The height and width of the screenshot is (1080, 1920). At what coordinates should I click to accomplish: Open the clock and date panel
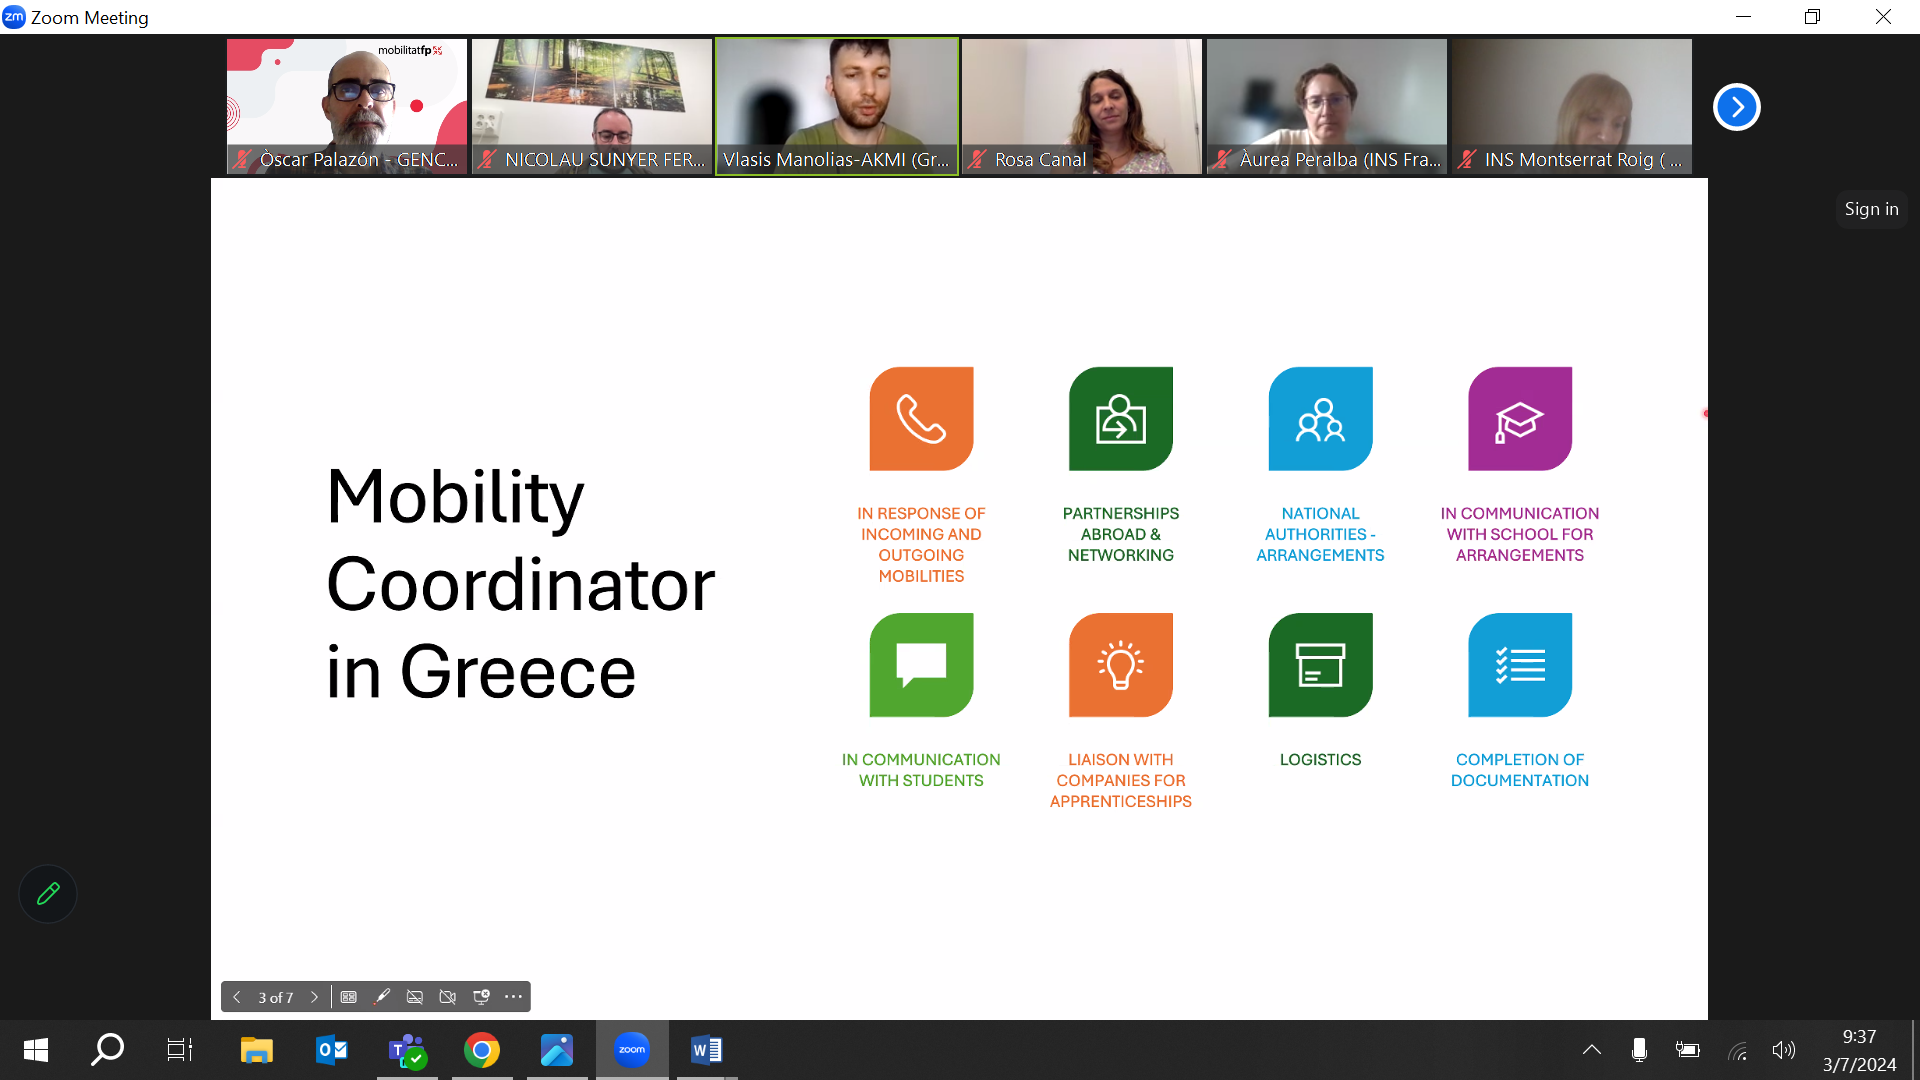pyautogui.click(x=1859, y=1050)
